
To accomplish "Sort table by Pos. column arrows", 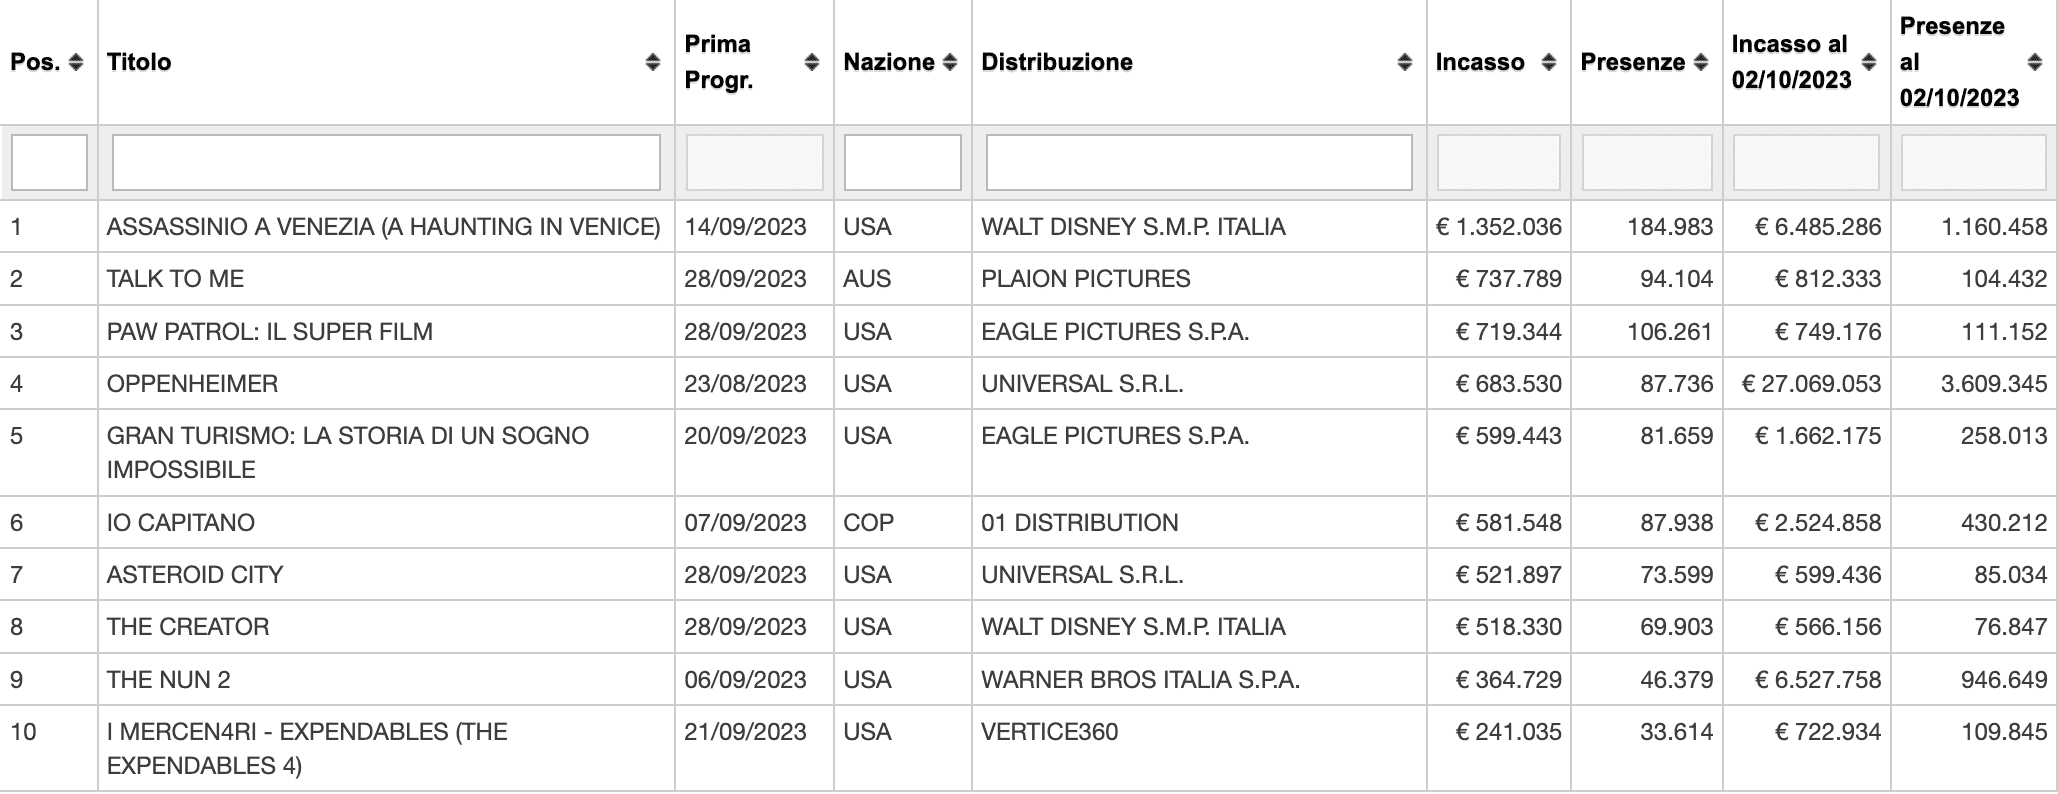I will tap(76, 62).
